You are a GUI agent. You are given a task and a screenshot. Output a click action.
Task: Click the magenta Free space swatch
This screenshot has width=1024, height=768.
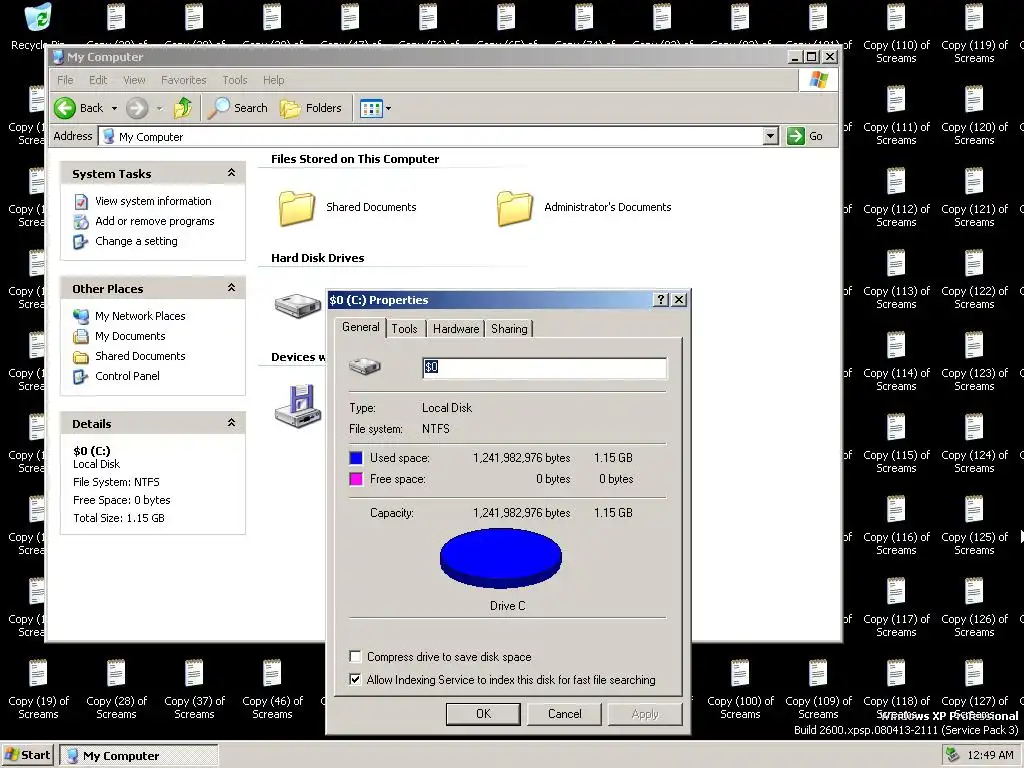356,479
